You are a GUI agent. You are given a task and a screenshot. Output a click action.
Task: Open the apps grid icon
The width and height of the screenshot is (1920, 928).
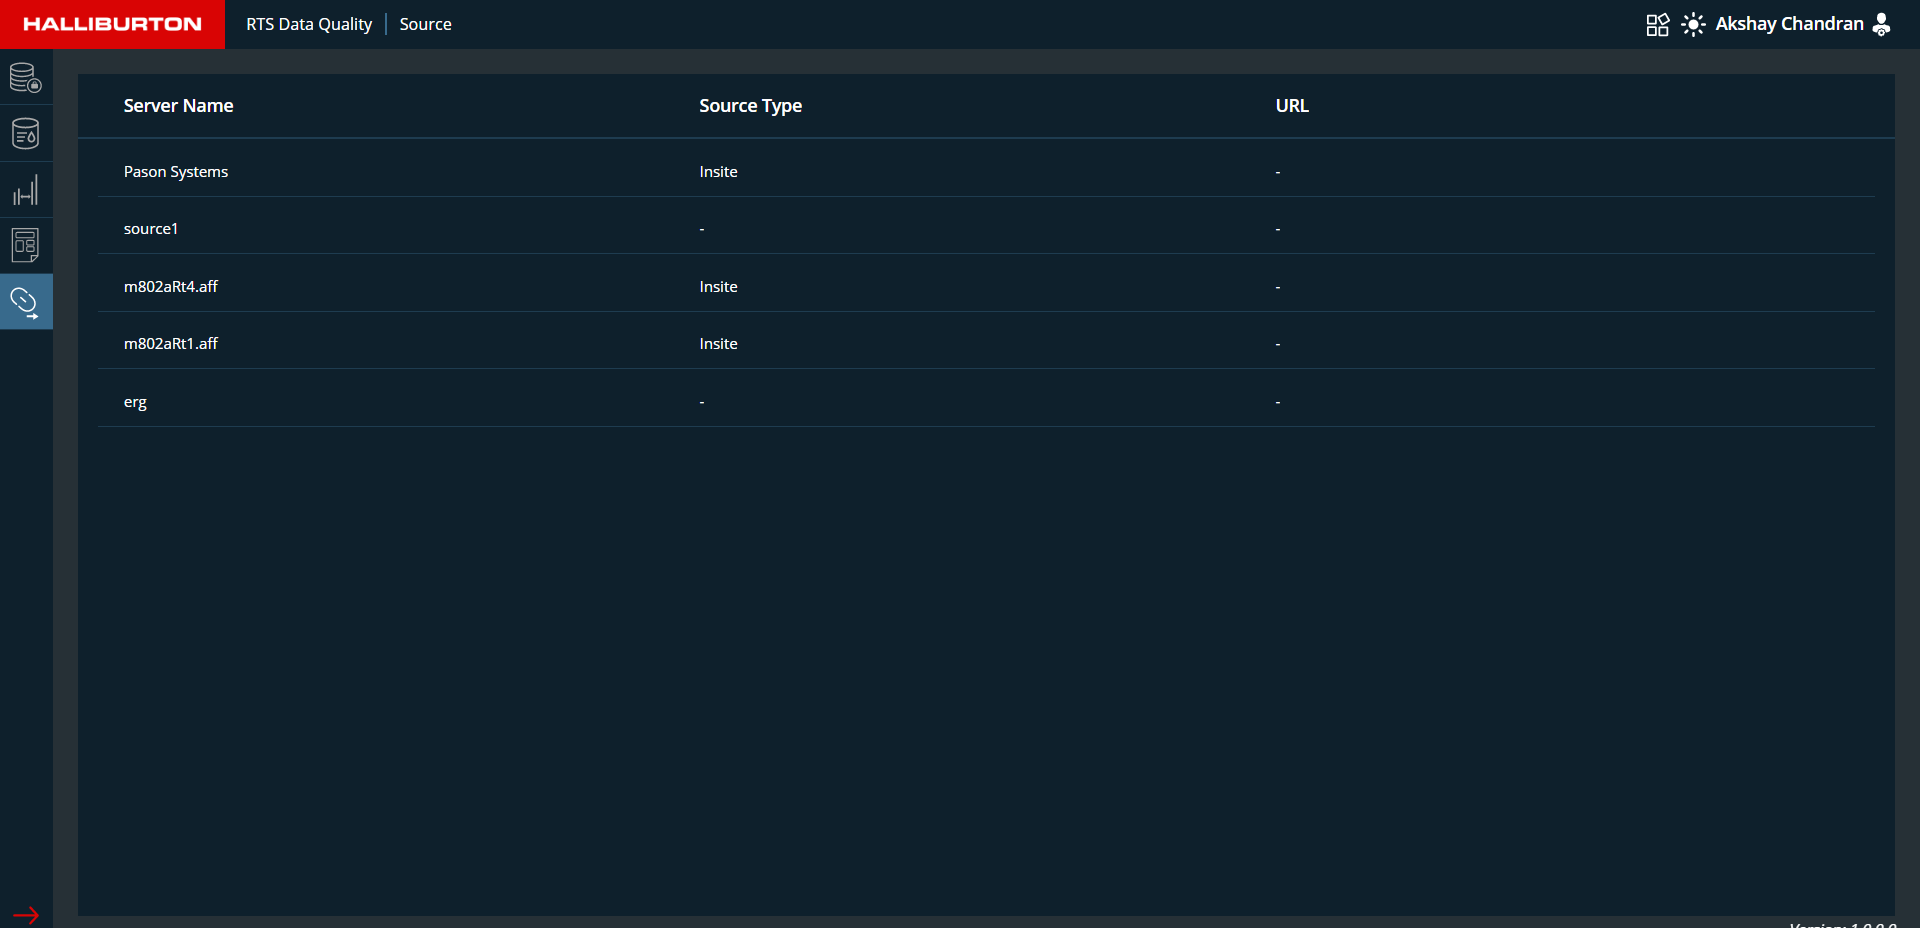click(1657, 25)
